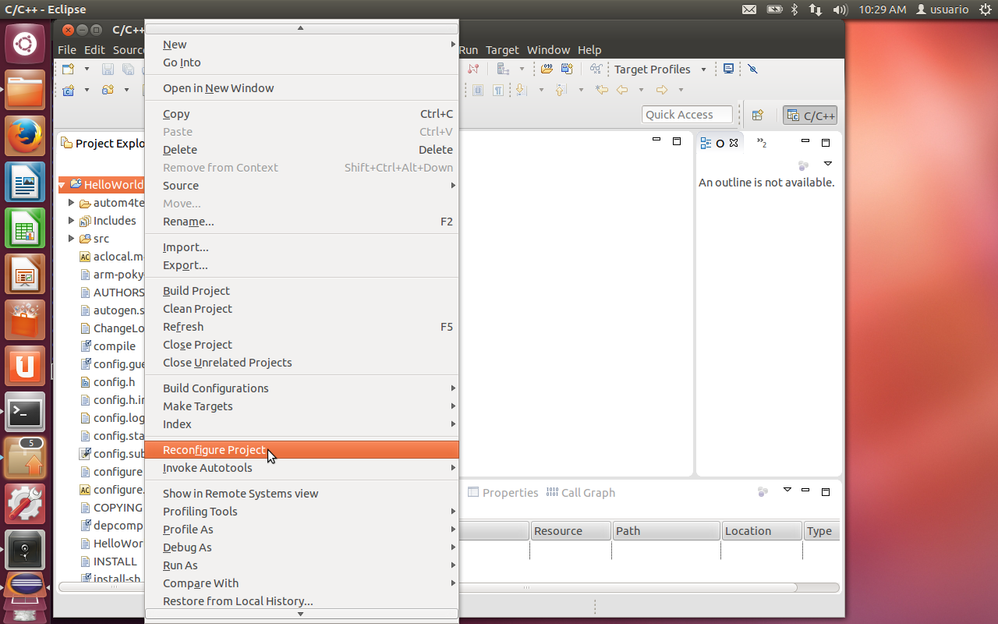Open the Terminal from the Ubuntu dock
Screen dimensions: 998x624
tap(24, 412)
